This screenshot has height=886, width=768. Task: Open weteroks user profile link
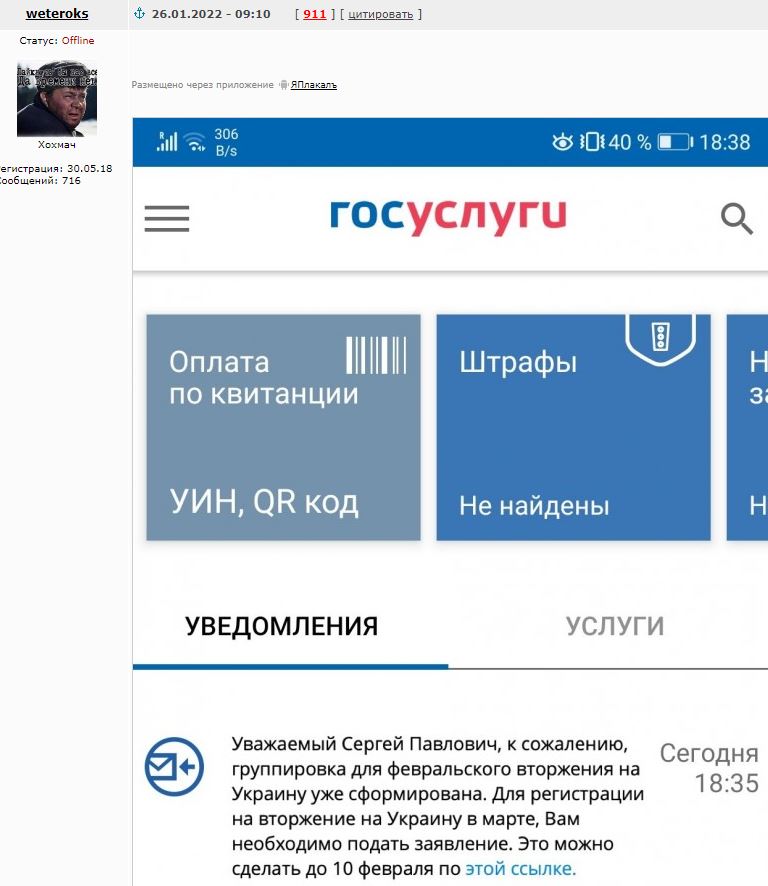coord(57,14)
